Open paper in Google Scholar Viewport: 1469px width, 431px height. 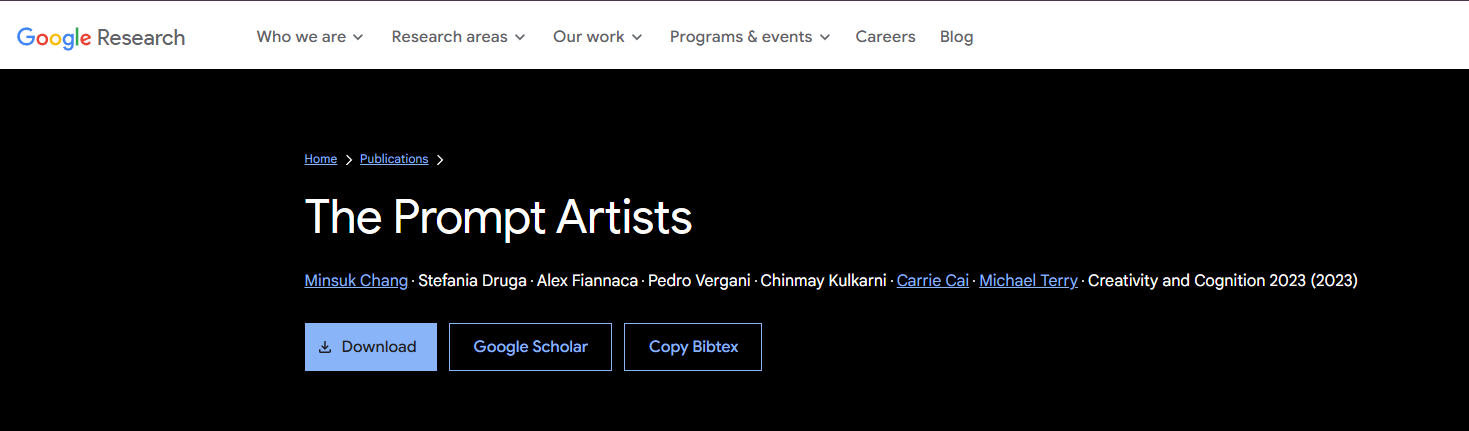[530, 347]
